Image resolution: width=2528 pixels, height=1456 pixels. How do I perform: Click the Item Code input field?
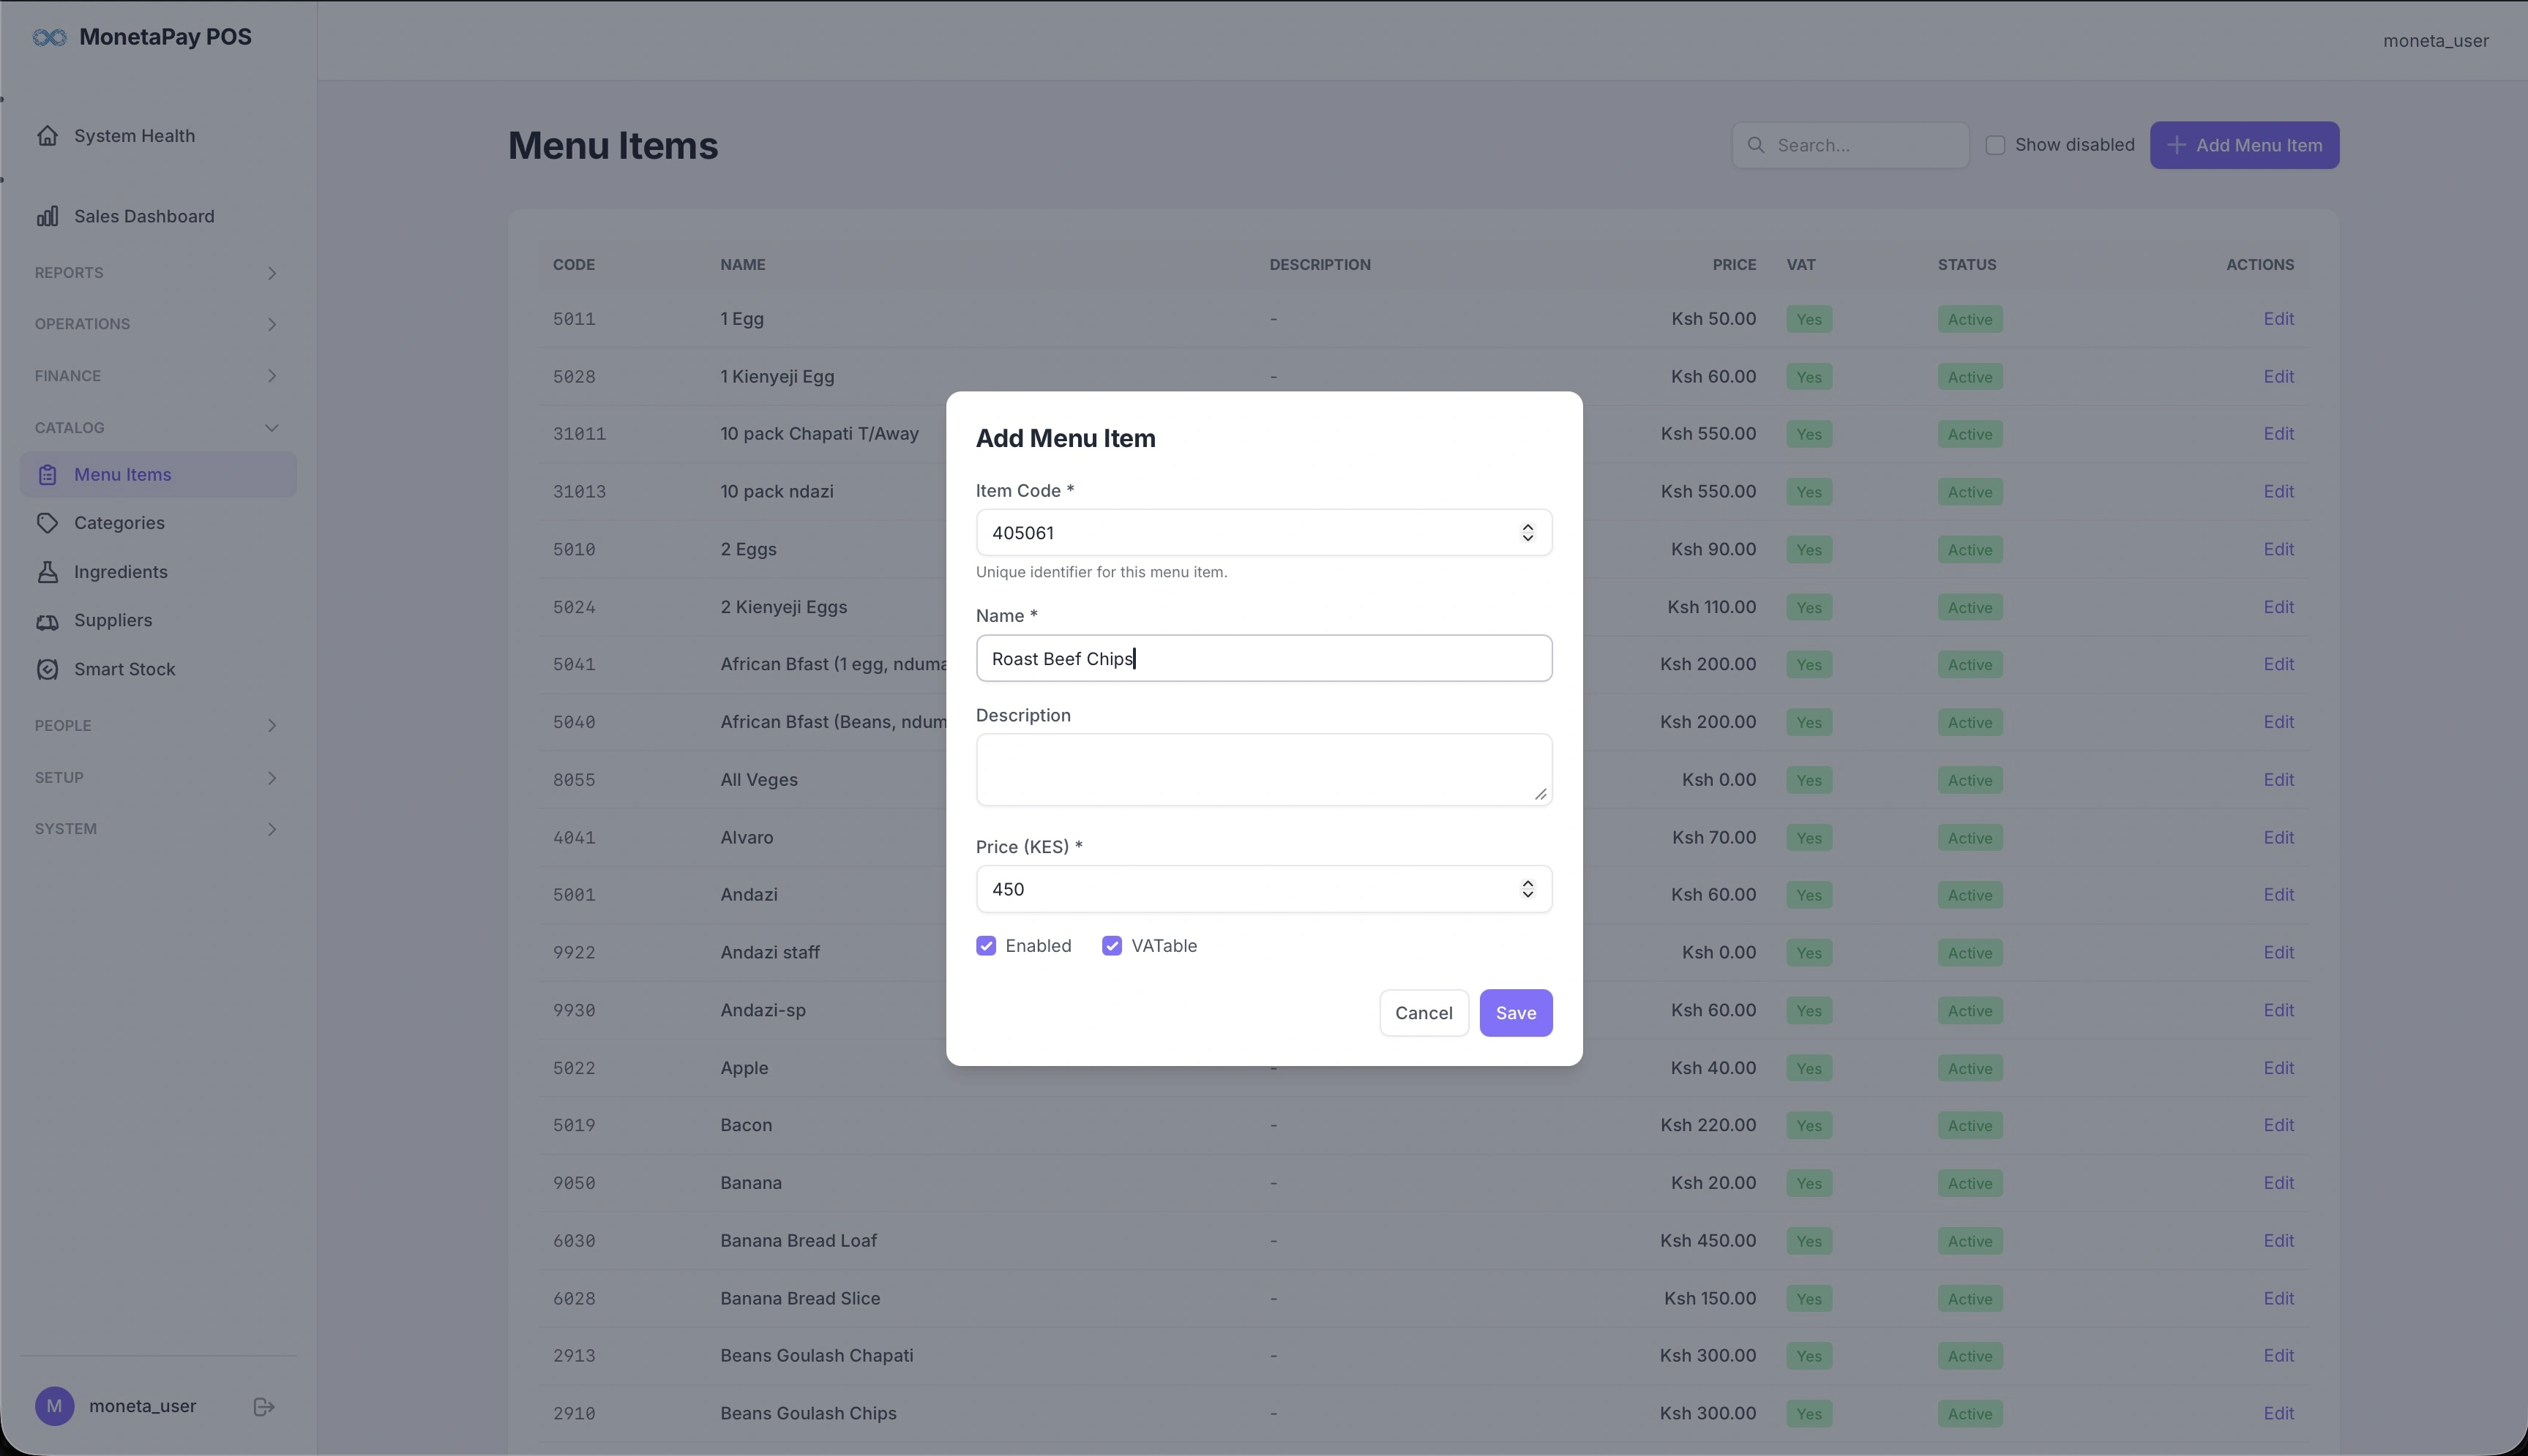click(x=1264, y=533)
